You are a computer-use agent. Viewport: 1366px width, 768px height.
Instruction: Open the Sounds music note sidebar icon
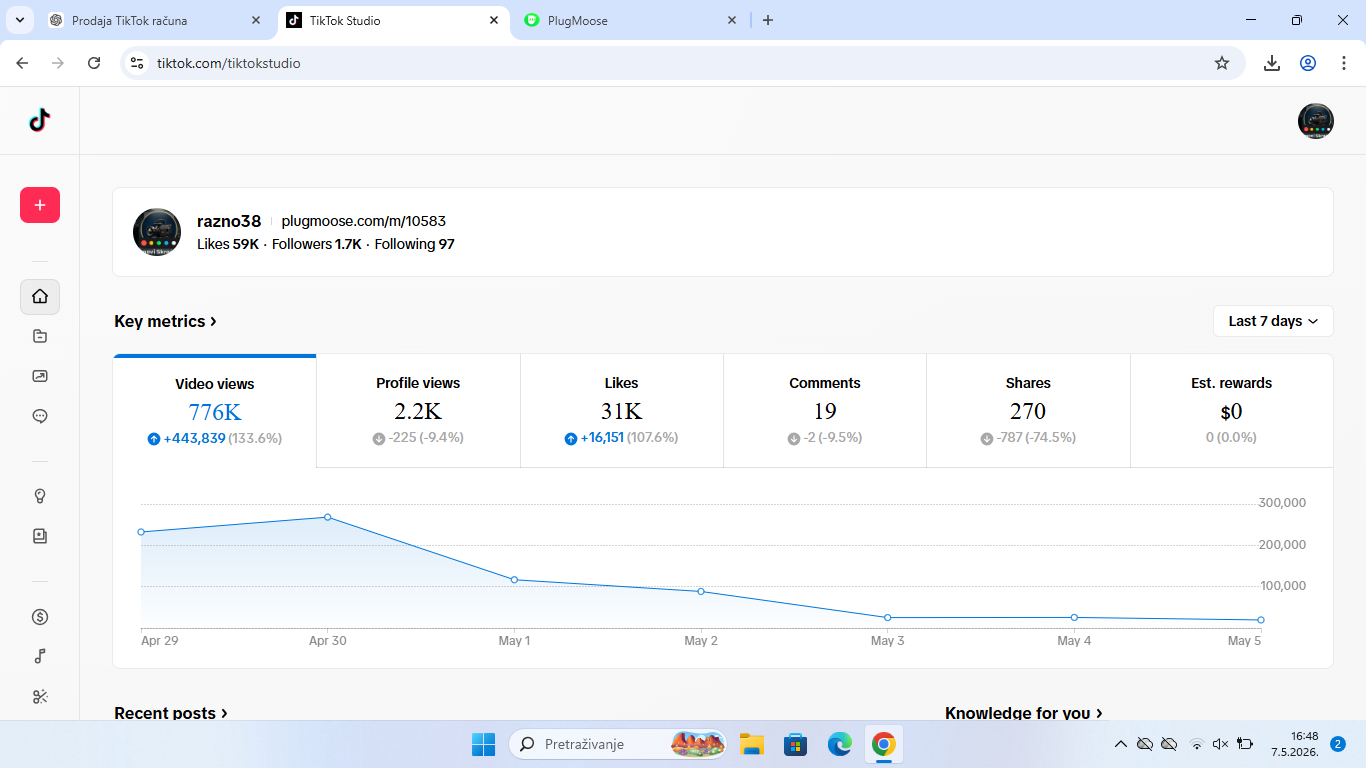[x=40, y=657]
